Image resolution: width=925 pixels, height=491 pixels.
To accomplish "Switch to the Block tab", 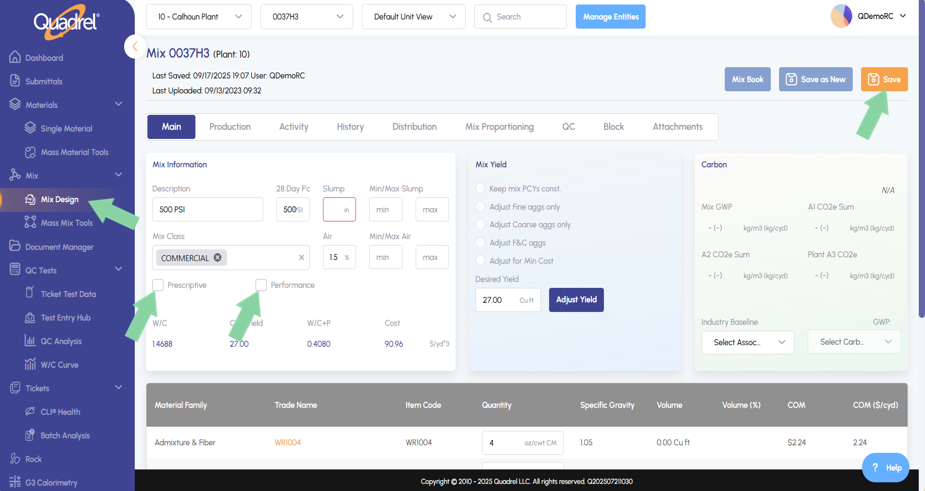I will click(614, 127).
